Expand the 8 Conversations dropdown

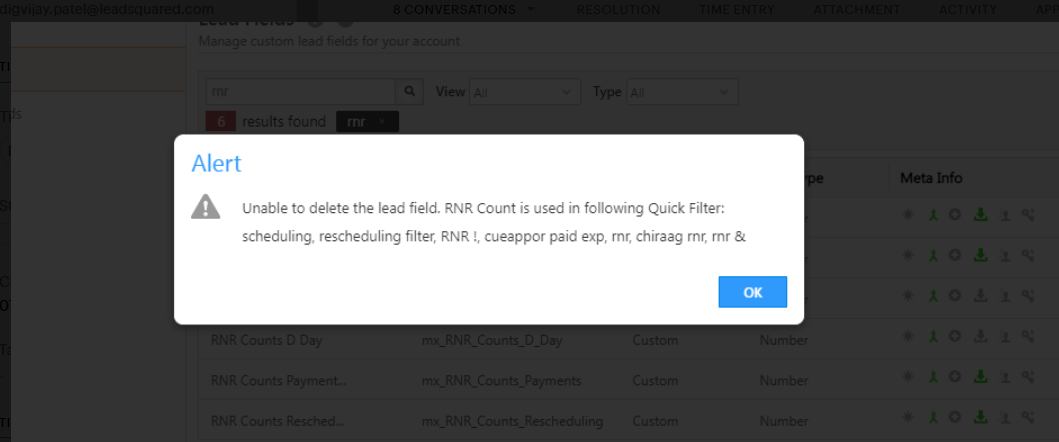(x=463, y=10)
